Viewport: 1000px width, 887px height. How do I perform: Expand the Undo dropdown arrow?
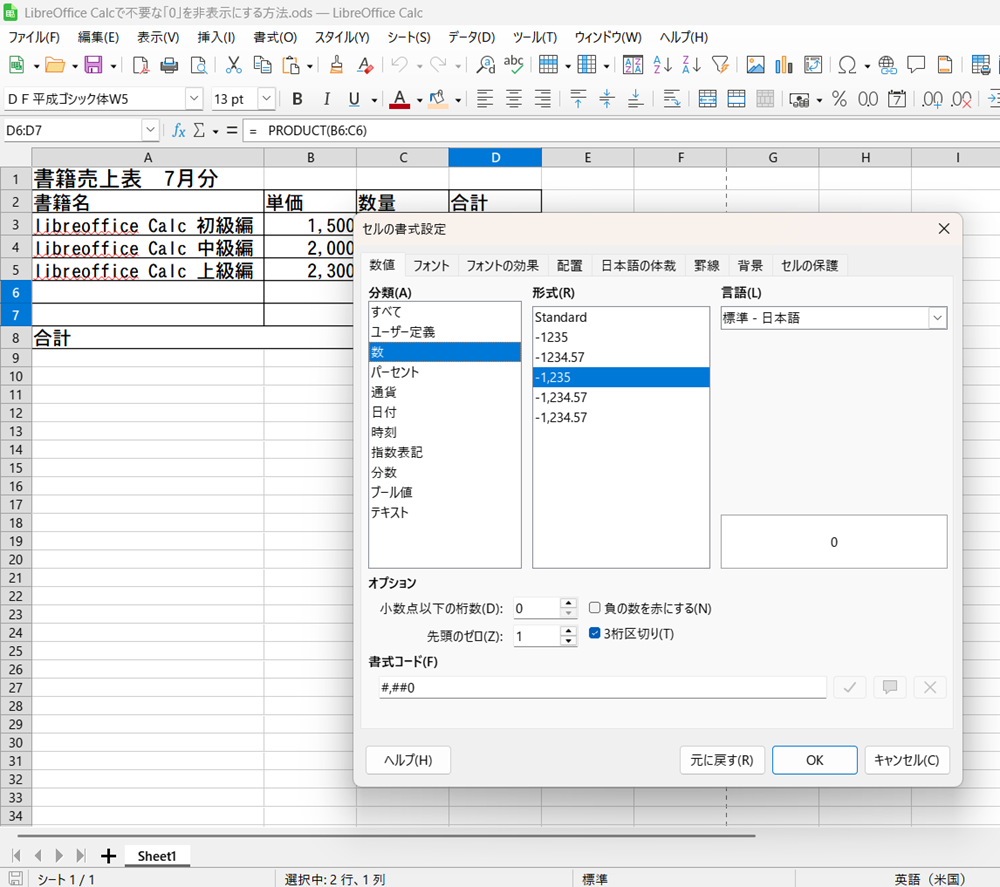pyautogui.click(x=419, y=66)
